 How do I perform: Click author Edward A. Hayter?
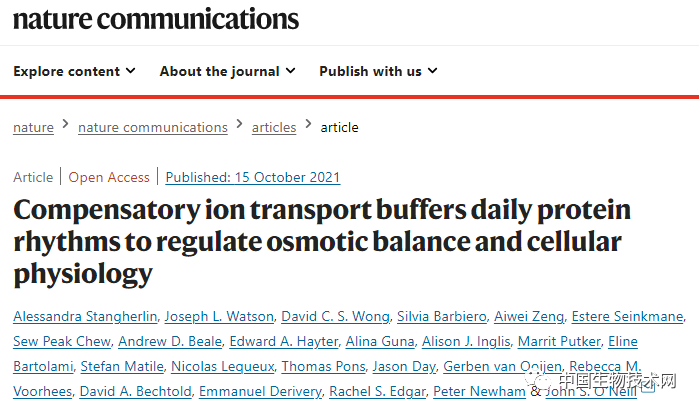click(289, 342)
